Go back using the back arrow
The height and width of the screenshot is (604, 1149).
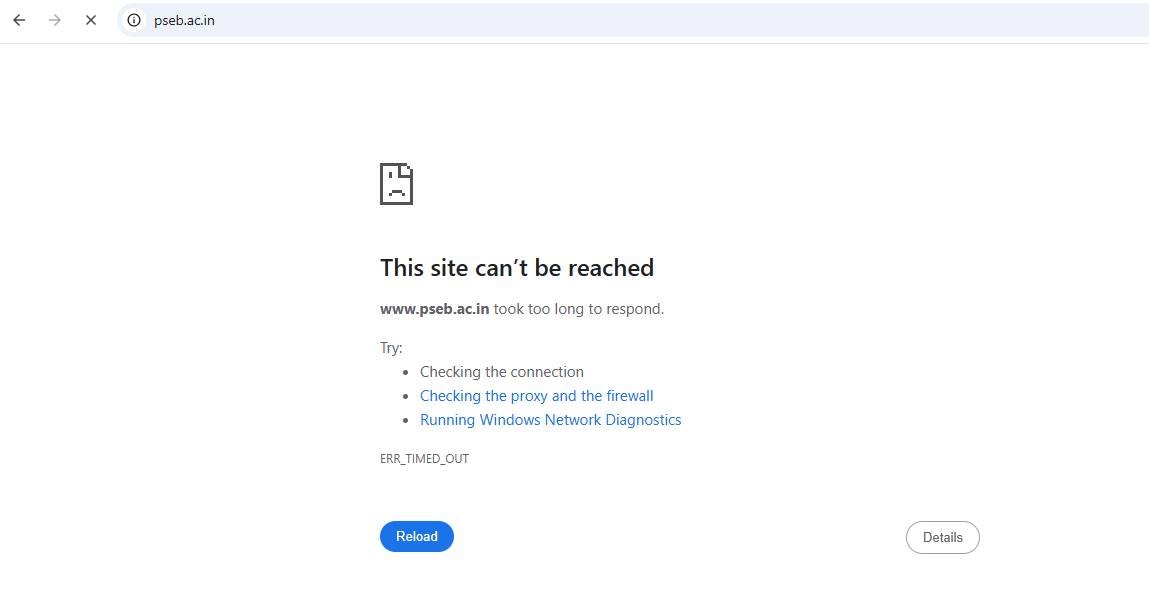[x=19, y=21]
